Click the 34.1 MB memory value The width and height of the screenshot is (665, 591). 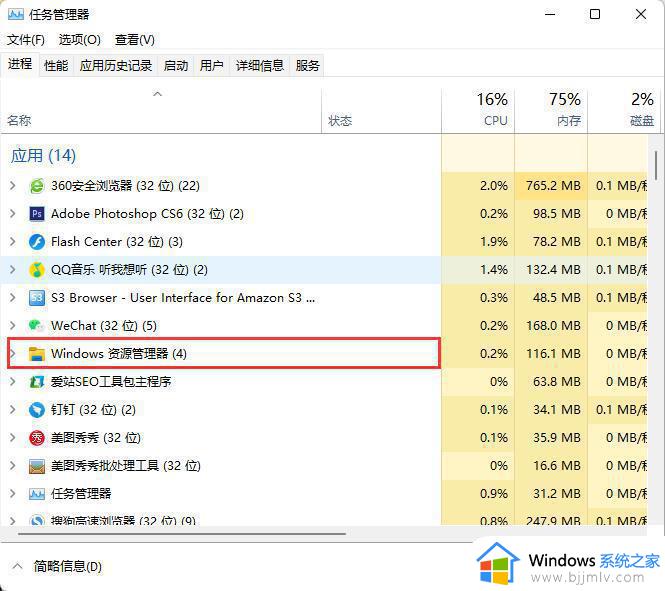[556, 410]
